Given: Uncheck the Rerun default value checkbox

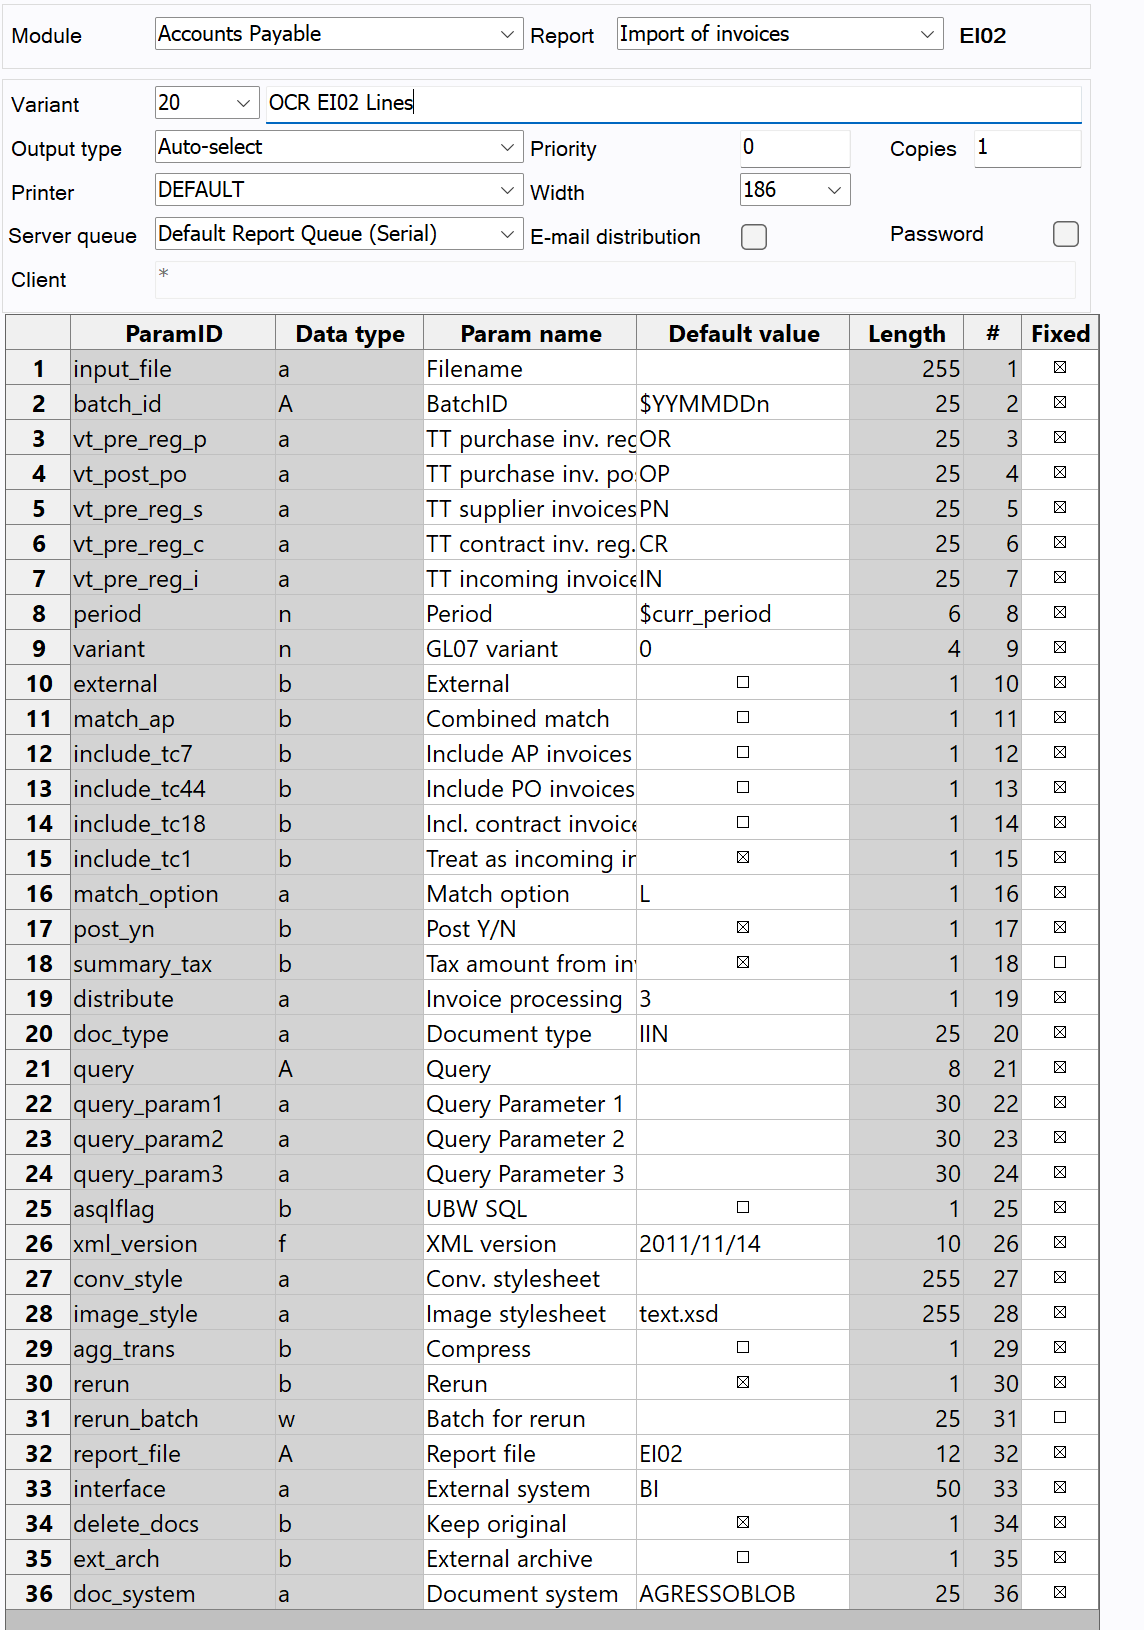Looking at the screenshot, I should (x=742, y=1383).
